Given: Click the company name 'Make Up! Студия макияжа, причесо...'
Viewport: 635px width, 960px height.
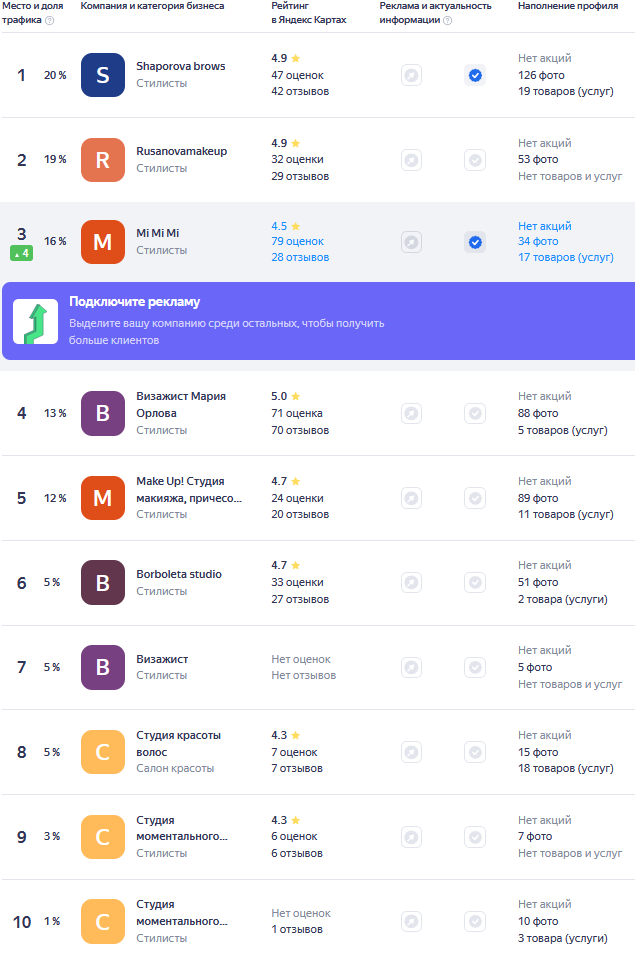Looking at the screenshot, I should 189,490.
